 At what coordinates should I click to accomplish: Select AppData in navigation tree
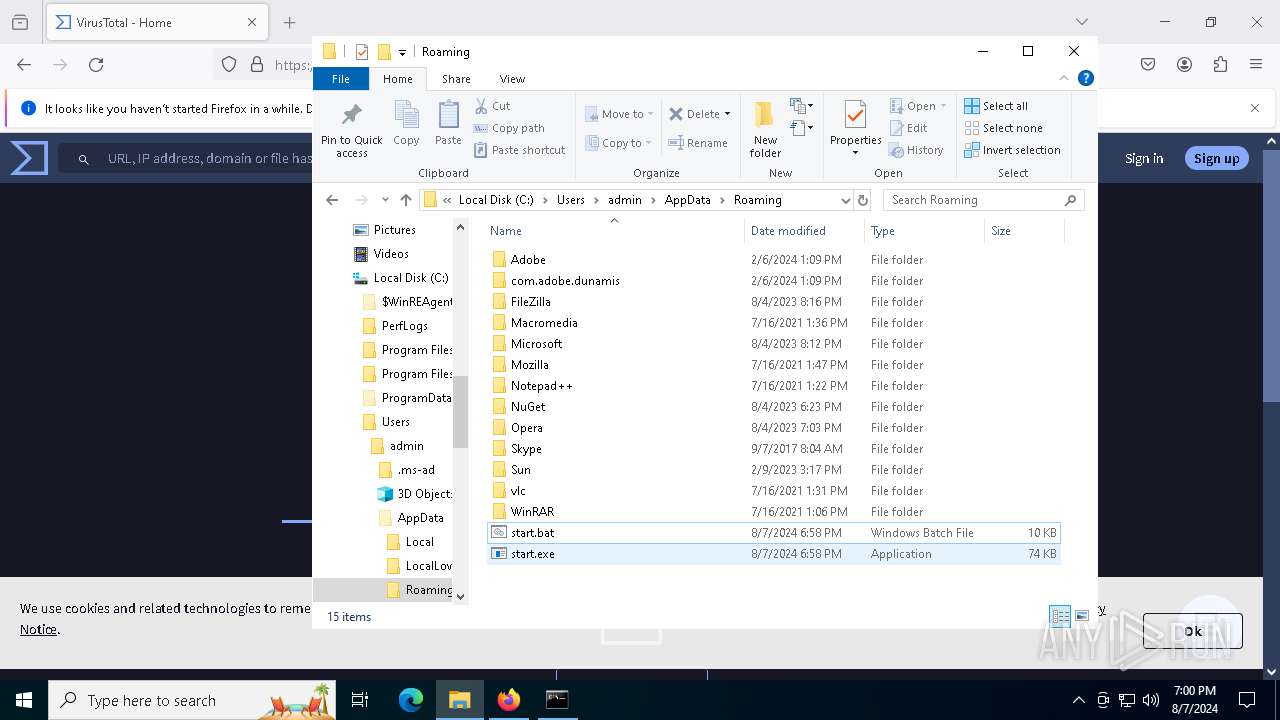(410, 518)
